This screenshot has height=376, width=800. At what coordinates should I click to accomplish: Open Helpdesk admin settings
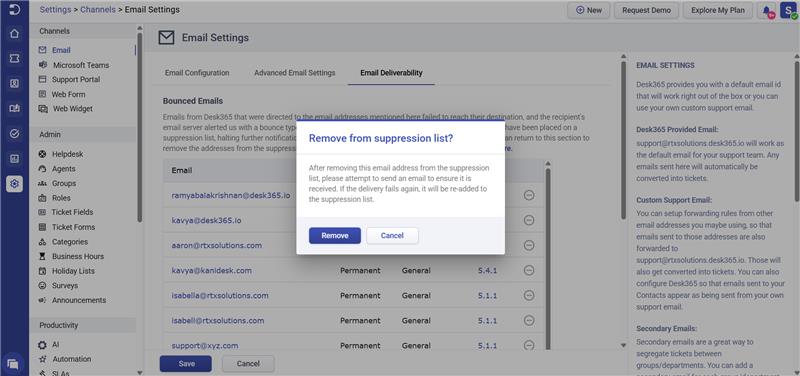click(x=67, y=154)
